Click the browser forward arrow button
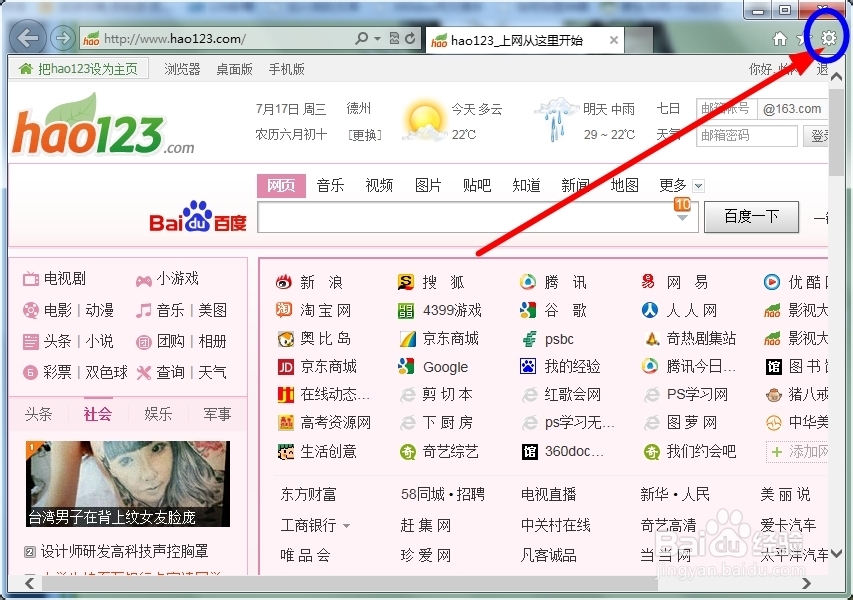The image size is (853, 600). click(63, 38)
